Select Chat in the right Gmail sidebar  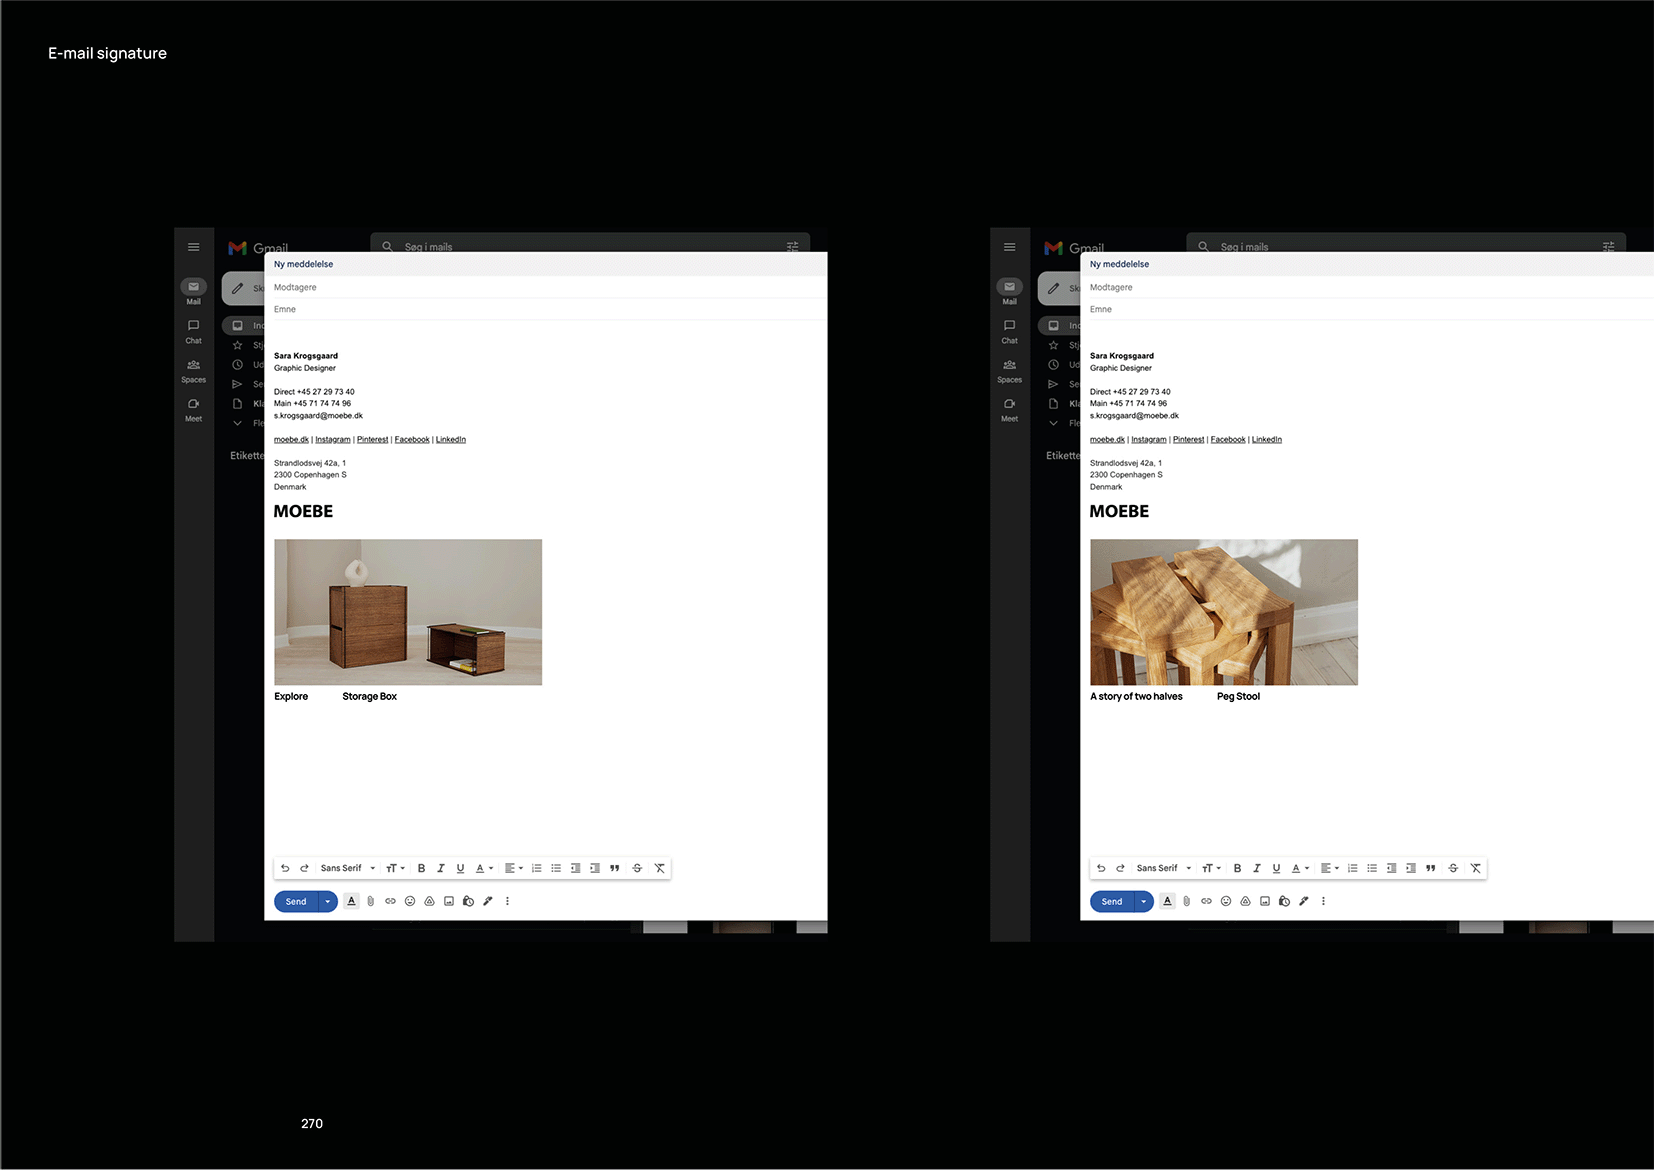tap(1010, 331)
